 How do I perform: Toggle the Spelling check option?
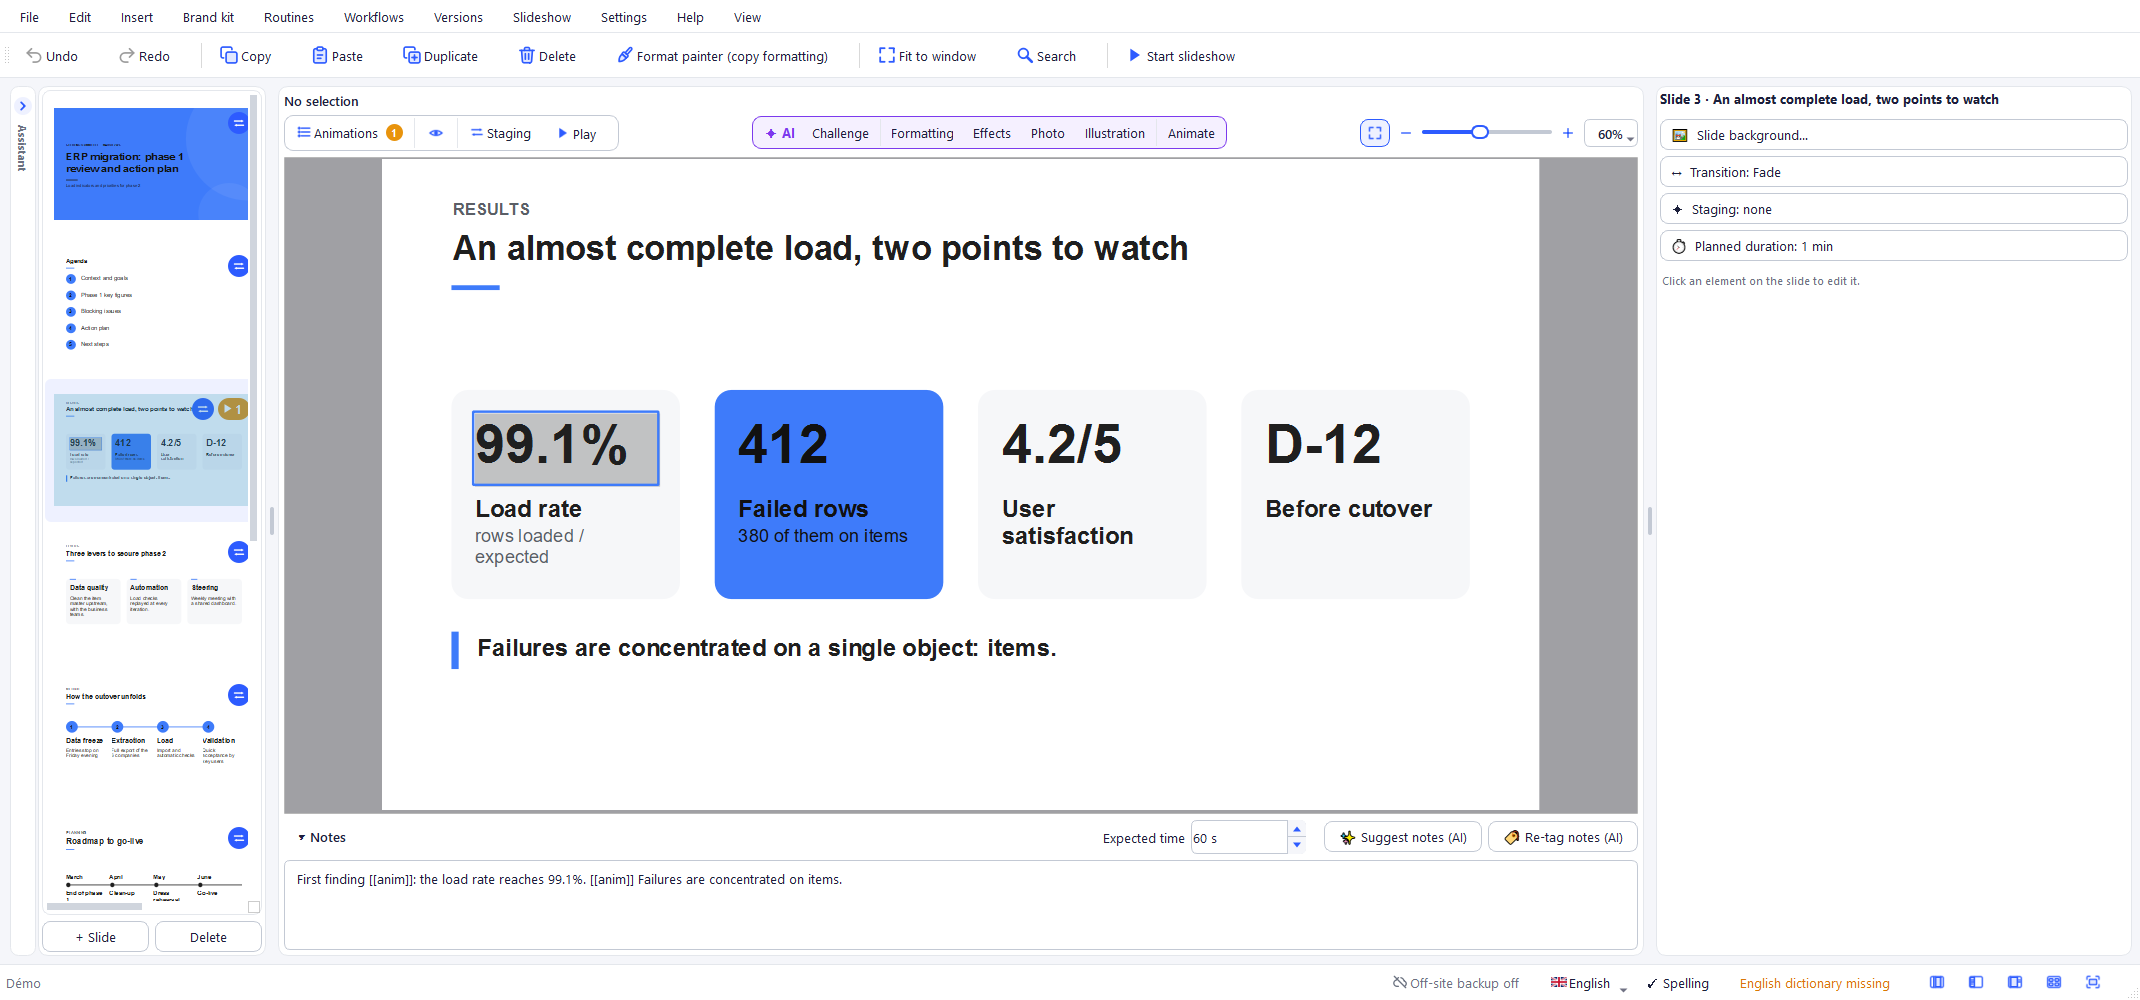click(1678, 983)
